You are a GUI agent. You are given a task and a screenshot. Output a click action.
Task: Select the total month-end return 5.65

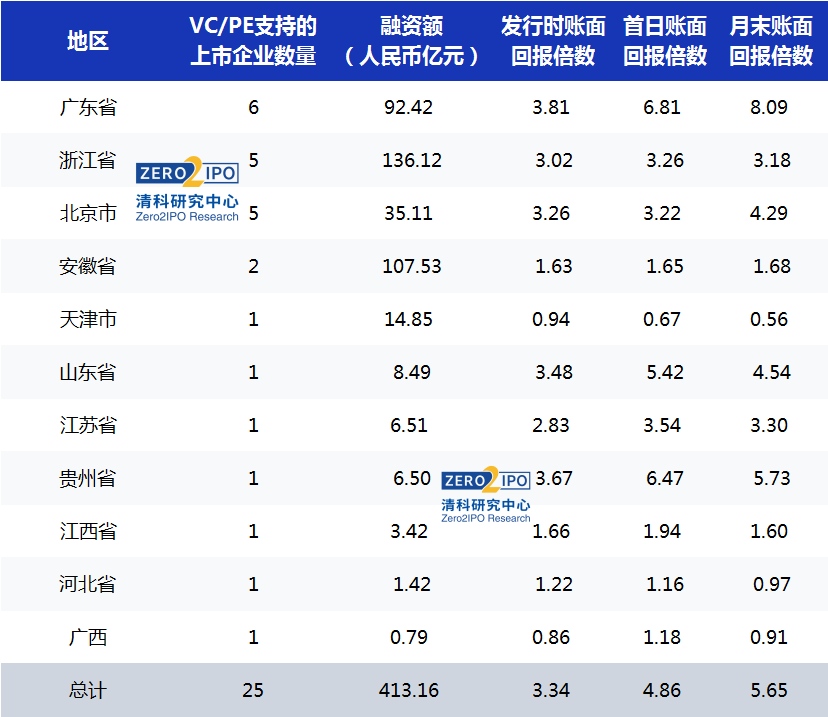769,690
